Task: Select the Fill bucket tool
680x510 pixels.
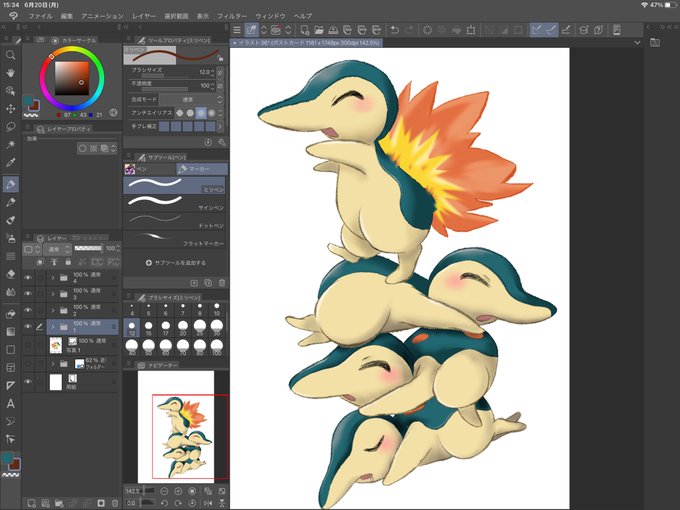Action: [10, 314]
